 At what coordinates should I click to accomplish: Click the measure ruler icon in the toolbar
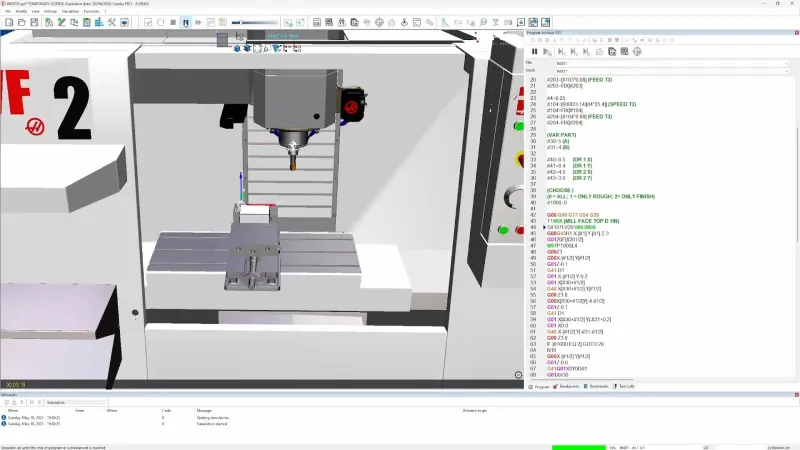click(x=445, y=22)
